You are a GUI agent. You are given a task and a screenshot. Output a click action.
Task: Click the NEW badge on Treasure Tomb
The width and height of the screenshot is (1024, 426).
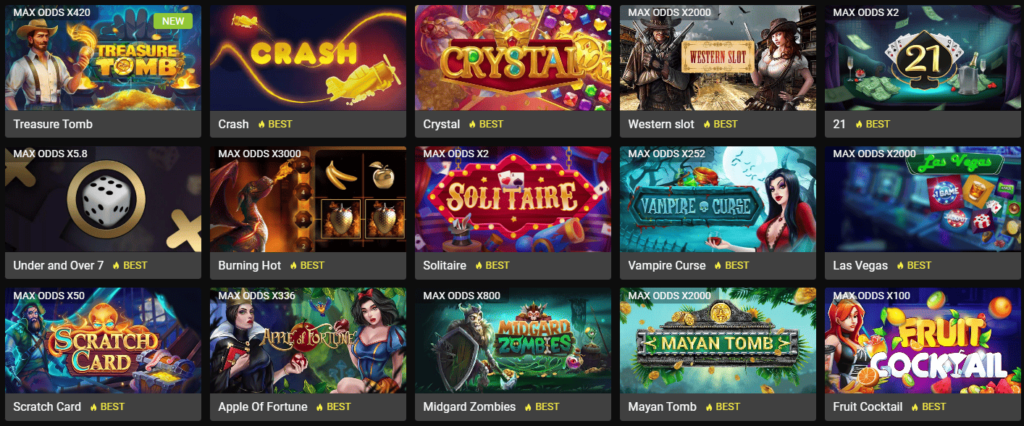173,21
